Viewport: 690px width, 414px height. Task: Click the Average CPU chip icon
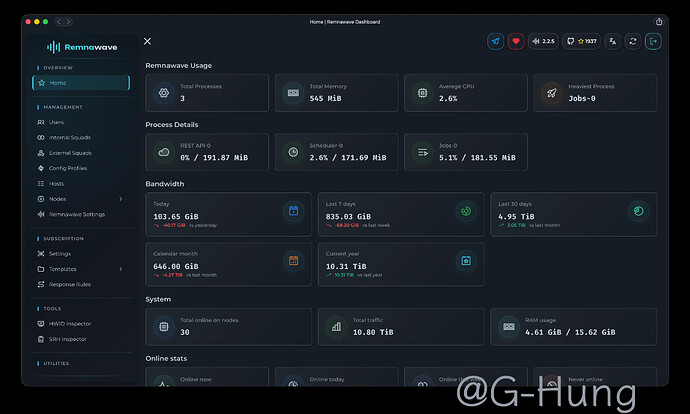pos(422,93)
